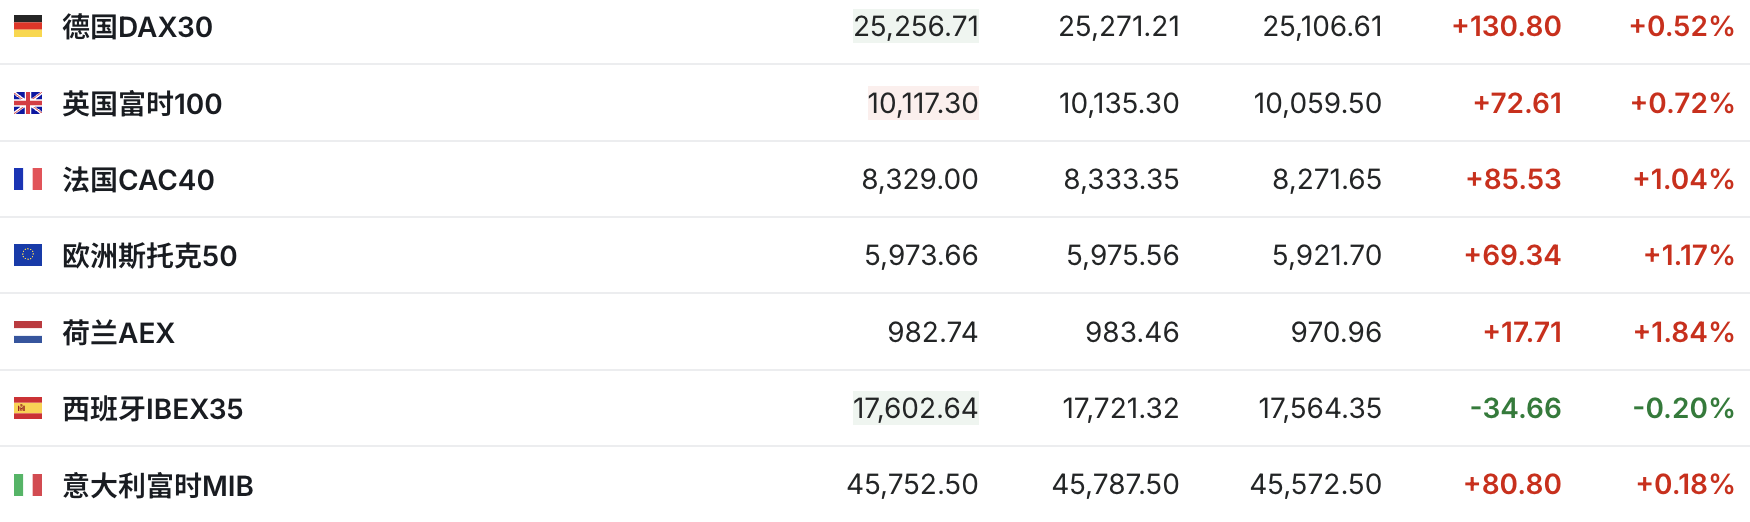Click IBEX35 change value -34.66
Screen dimensions: 1750x522
1515,408
